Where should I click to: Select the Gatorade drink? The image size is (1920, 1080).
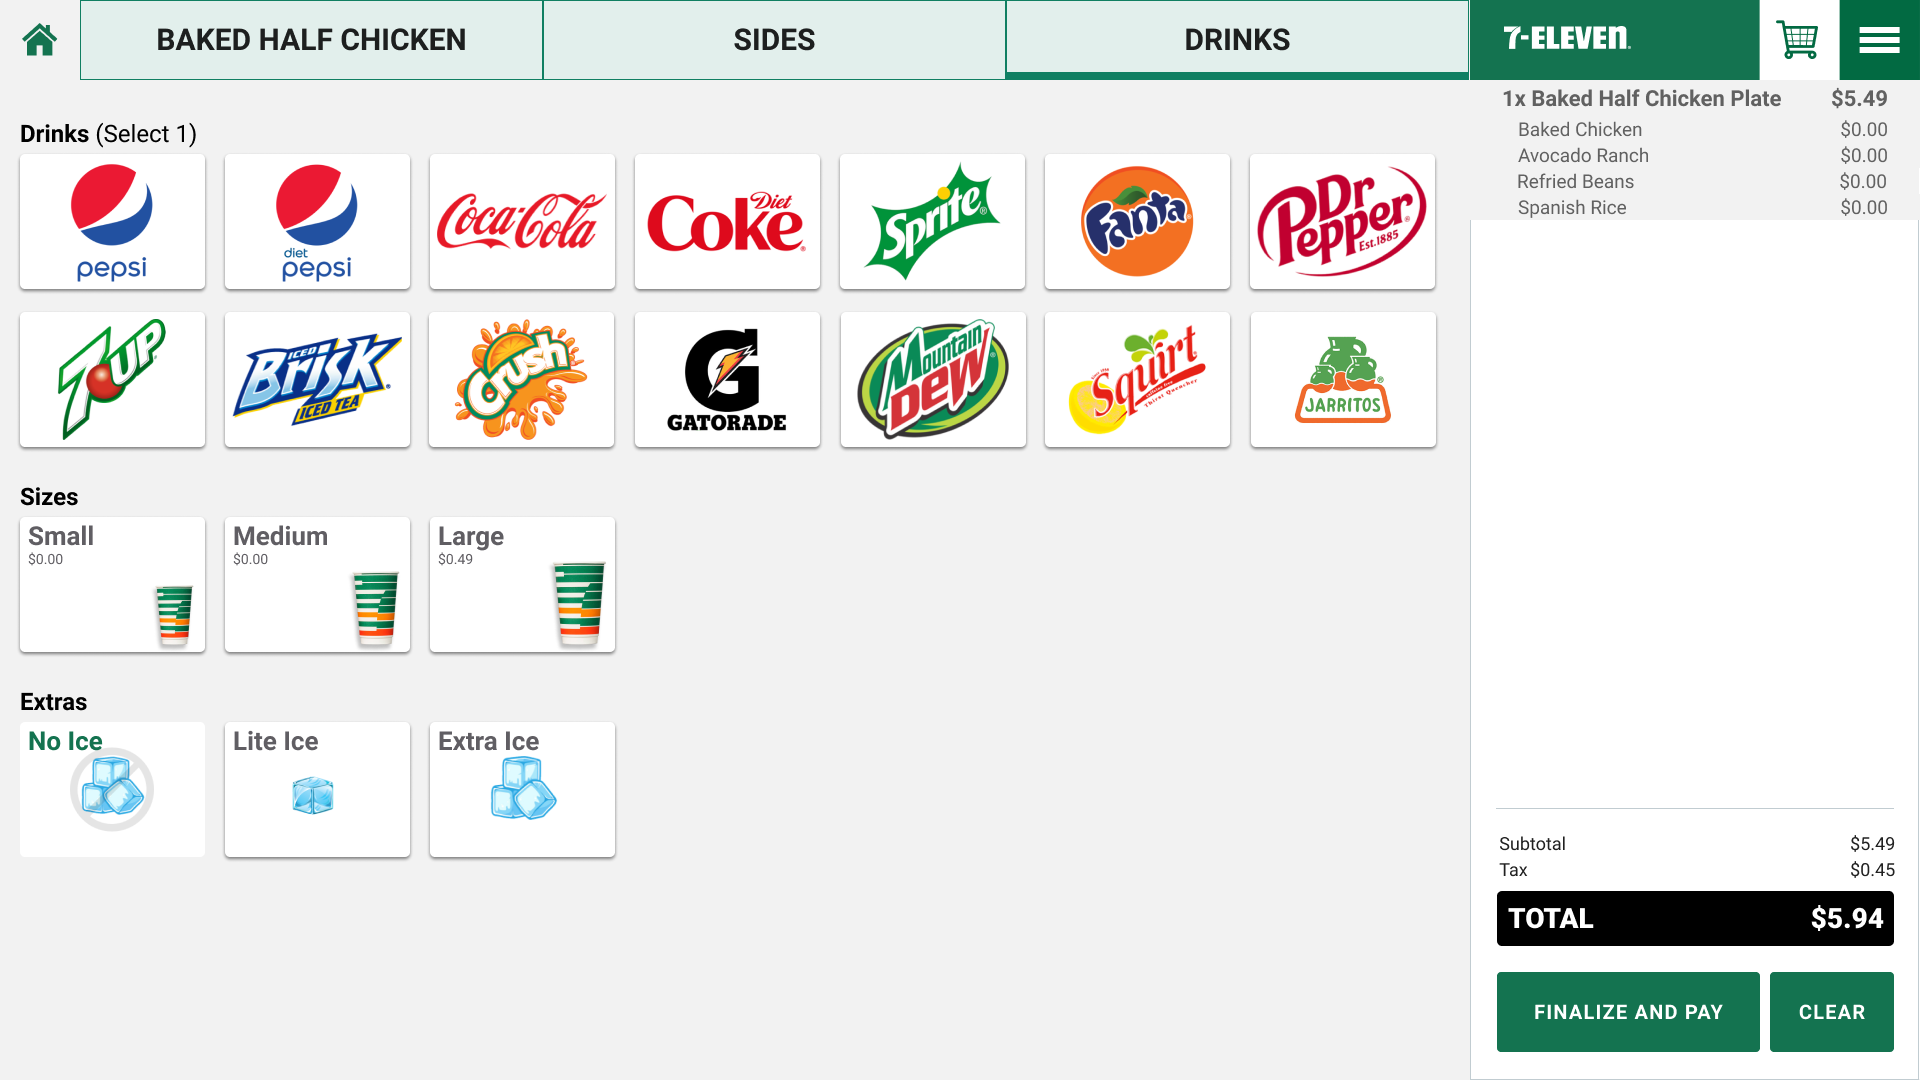[727, 380]
